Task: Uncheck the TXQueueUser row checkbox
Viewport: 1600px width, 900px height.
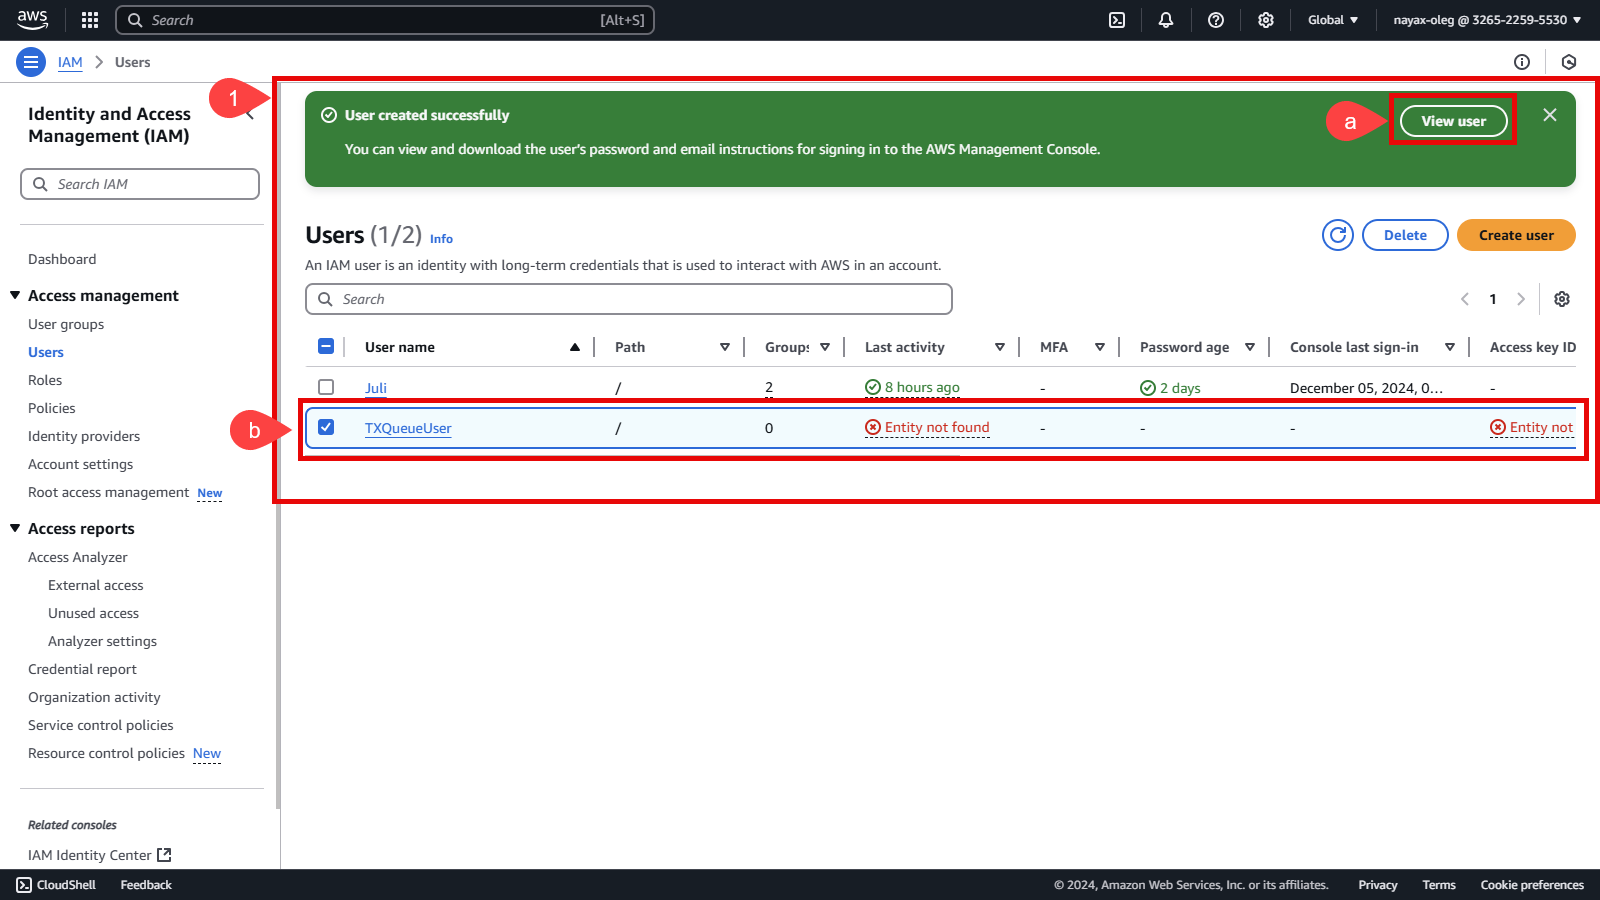Action: [x=326, y=427]
